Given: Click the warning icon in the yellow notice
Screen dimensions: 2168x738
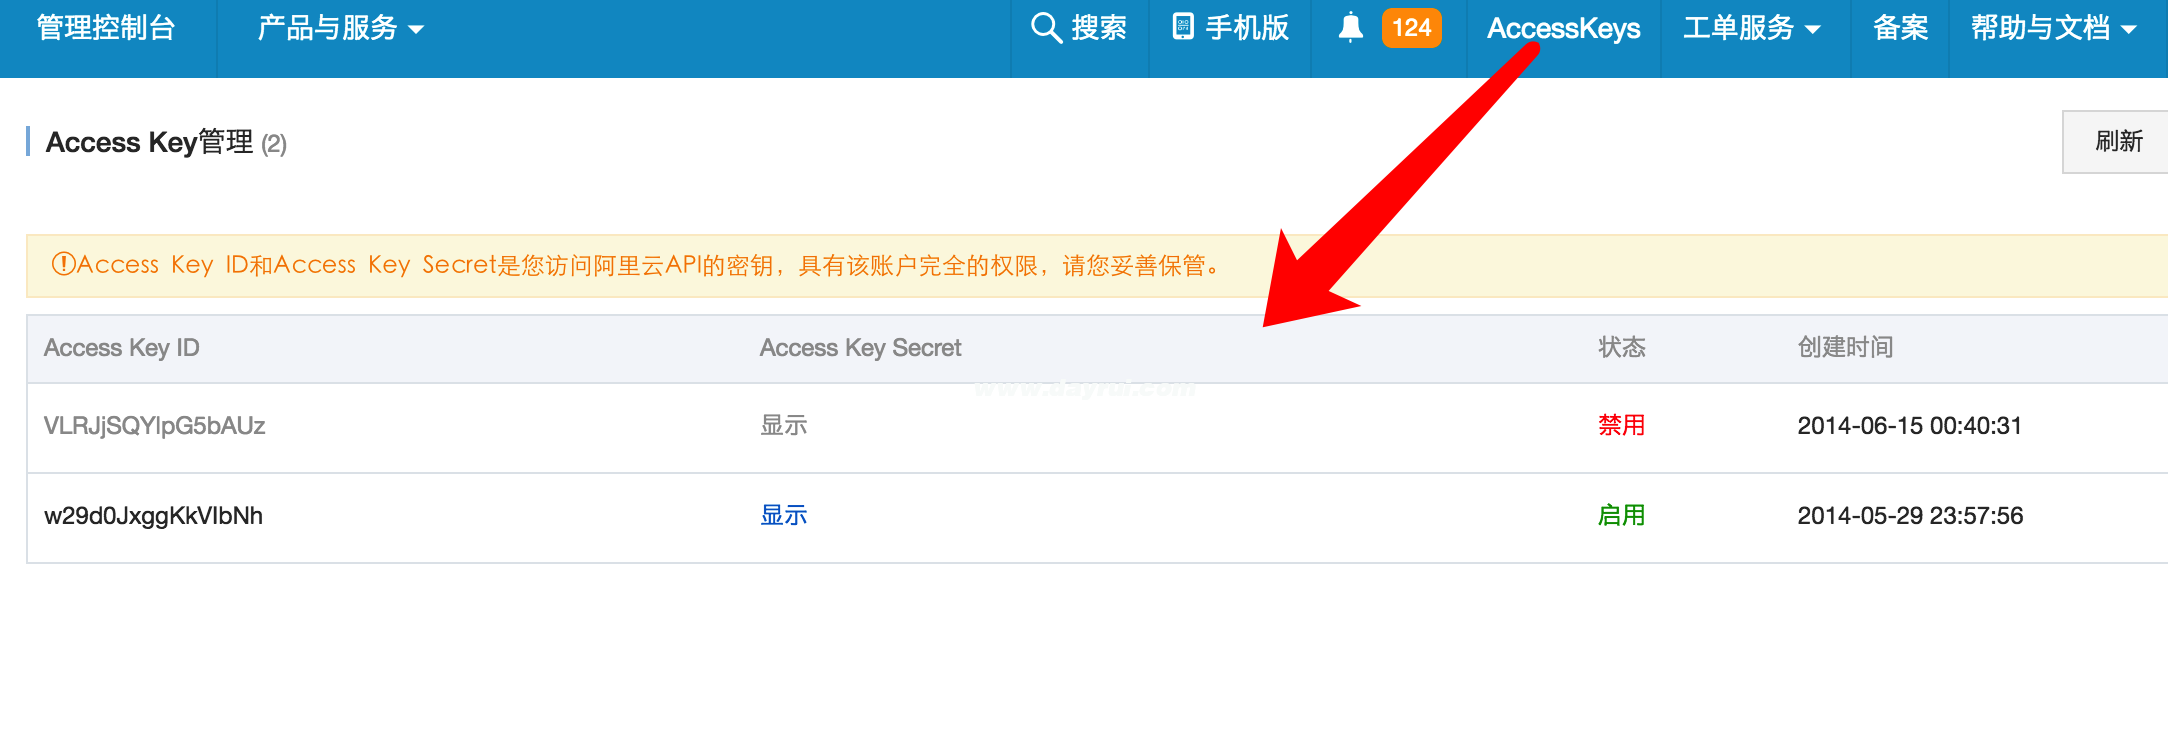Looking at the screenshot, I should coord(64,264).
